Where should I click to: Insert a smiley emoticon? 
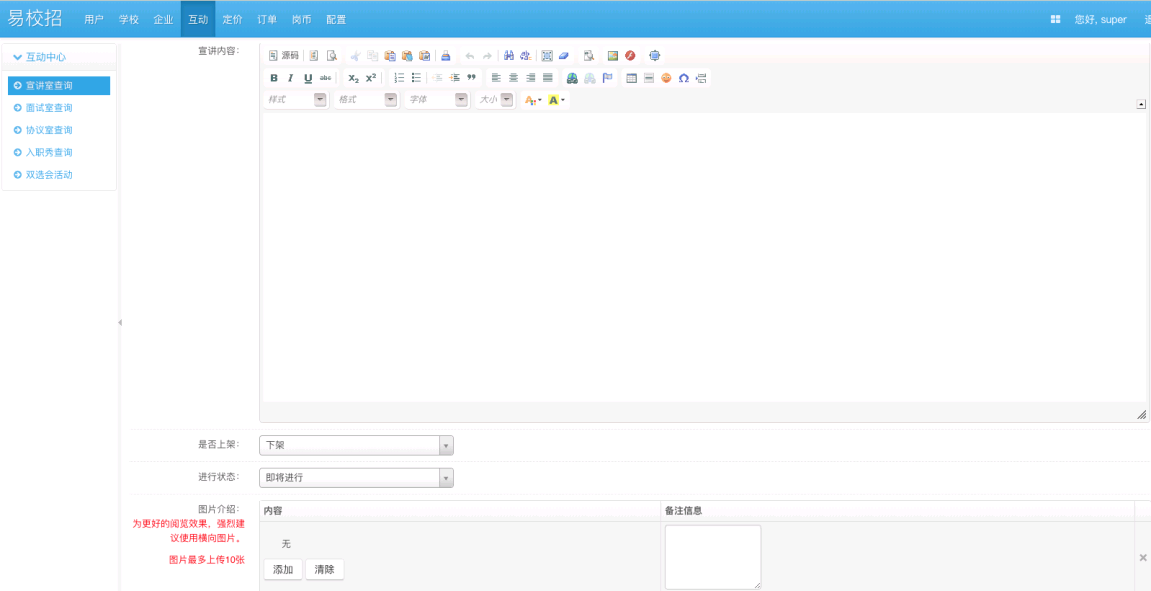click(666, 78)
